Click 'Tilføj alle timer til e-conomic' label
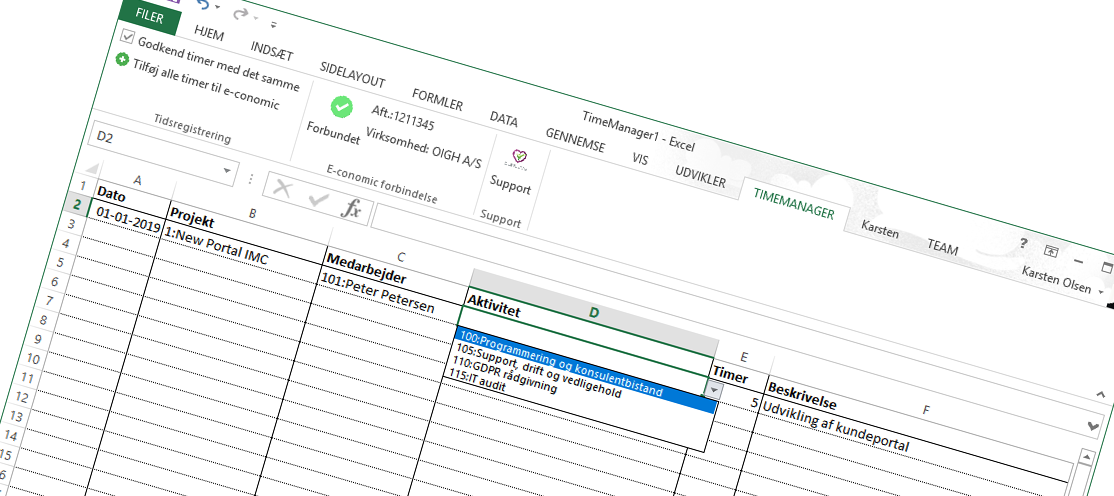 click(x=206, y=83)
